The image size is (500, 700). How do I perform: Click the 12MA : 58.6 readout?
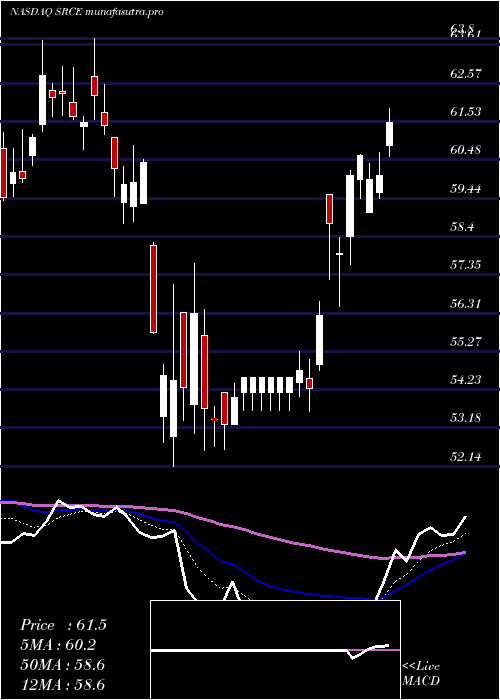tap(63, 685)
